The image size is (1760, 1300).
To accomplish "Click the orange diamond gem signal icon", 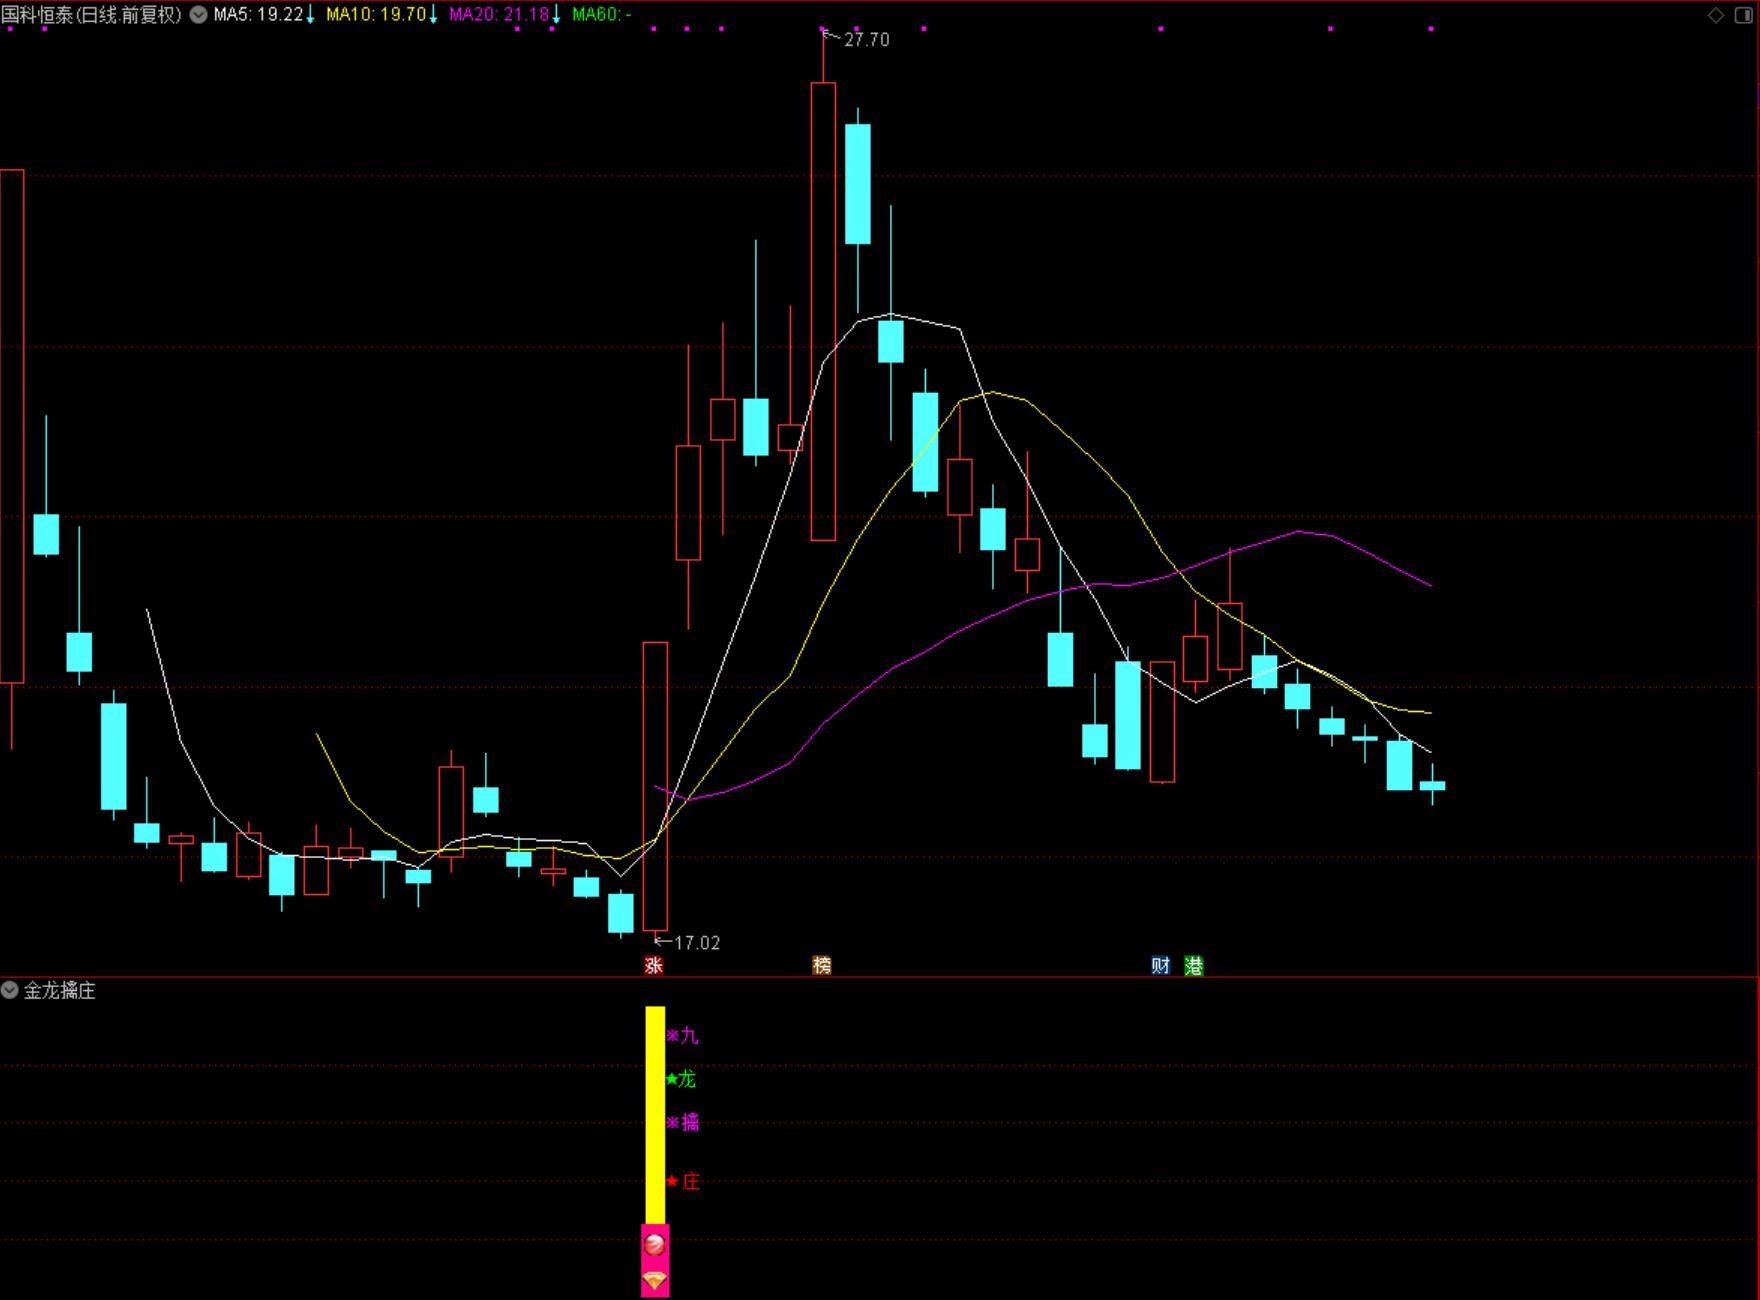I will (655, 1280).
